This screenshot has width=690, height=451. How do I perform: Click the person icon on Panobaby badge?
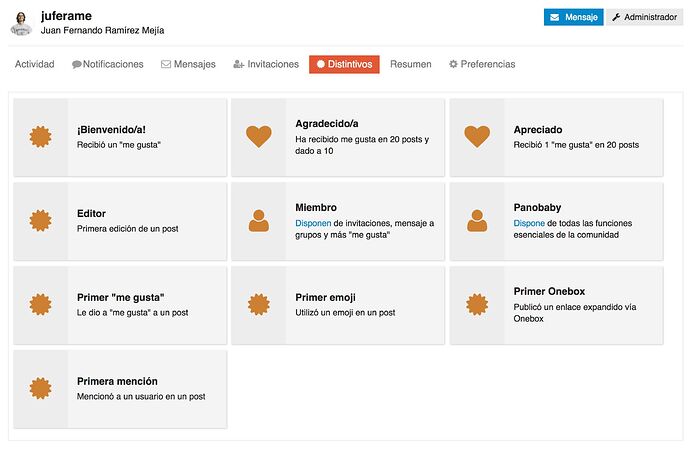pos(477,220)
